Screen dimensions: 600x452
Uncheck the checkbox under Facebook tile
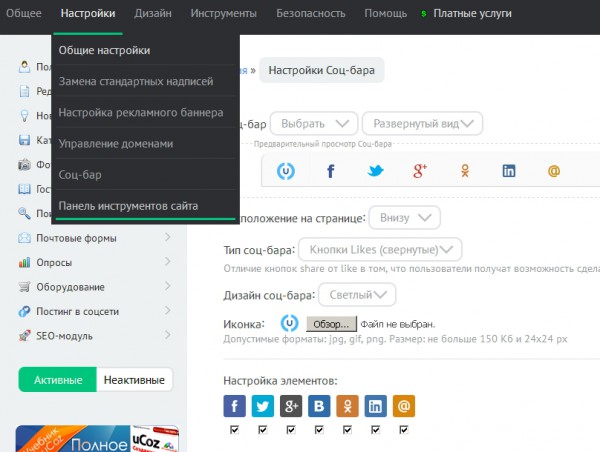pos(235,430)
